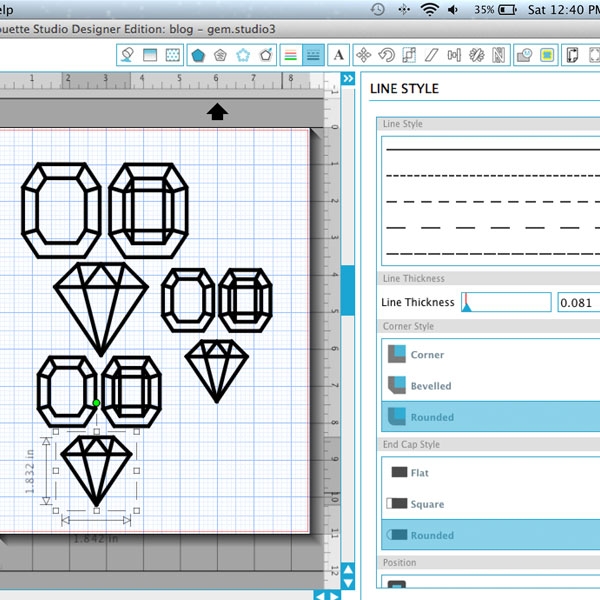Click the top-middle selection handle of selected diamond

tap(96, 432)
